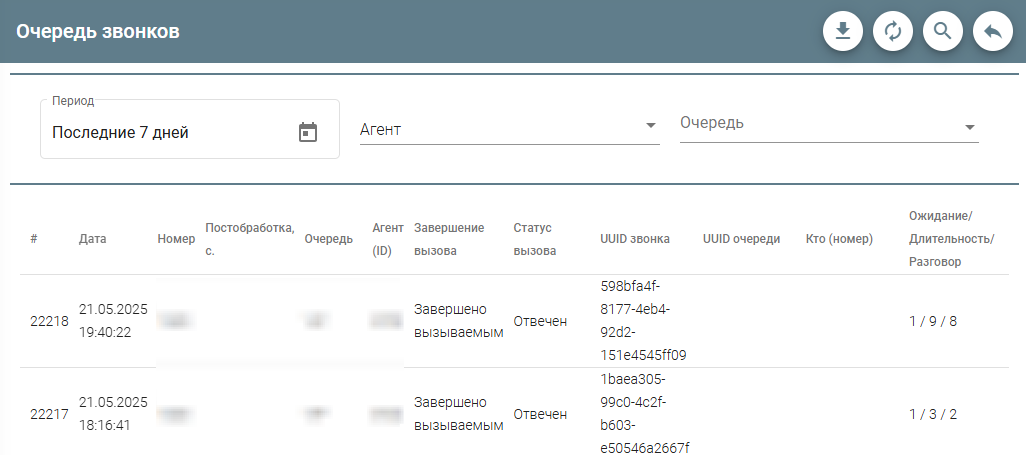Image resolution: width=1026 pixels, height=455 pixels.
Task: Expand the Агент dropdown
Action: coord(510,130)
